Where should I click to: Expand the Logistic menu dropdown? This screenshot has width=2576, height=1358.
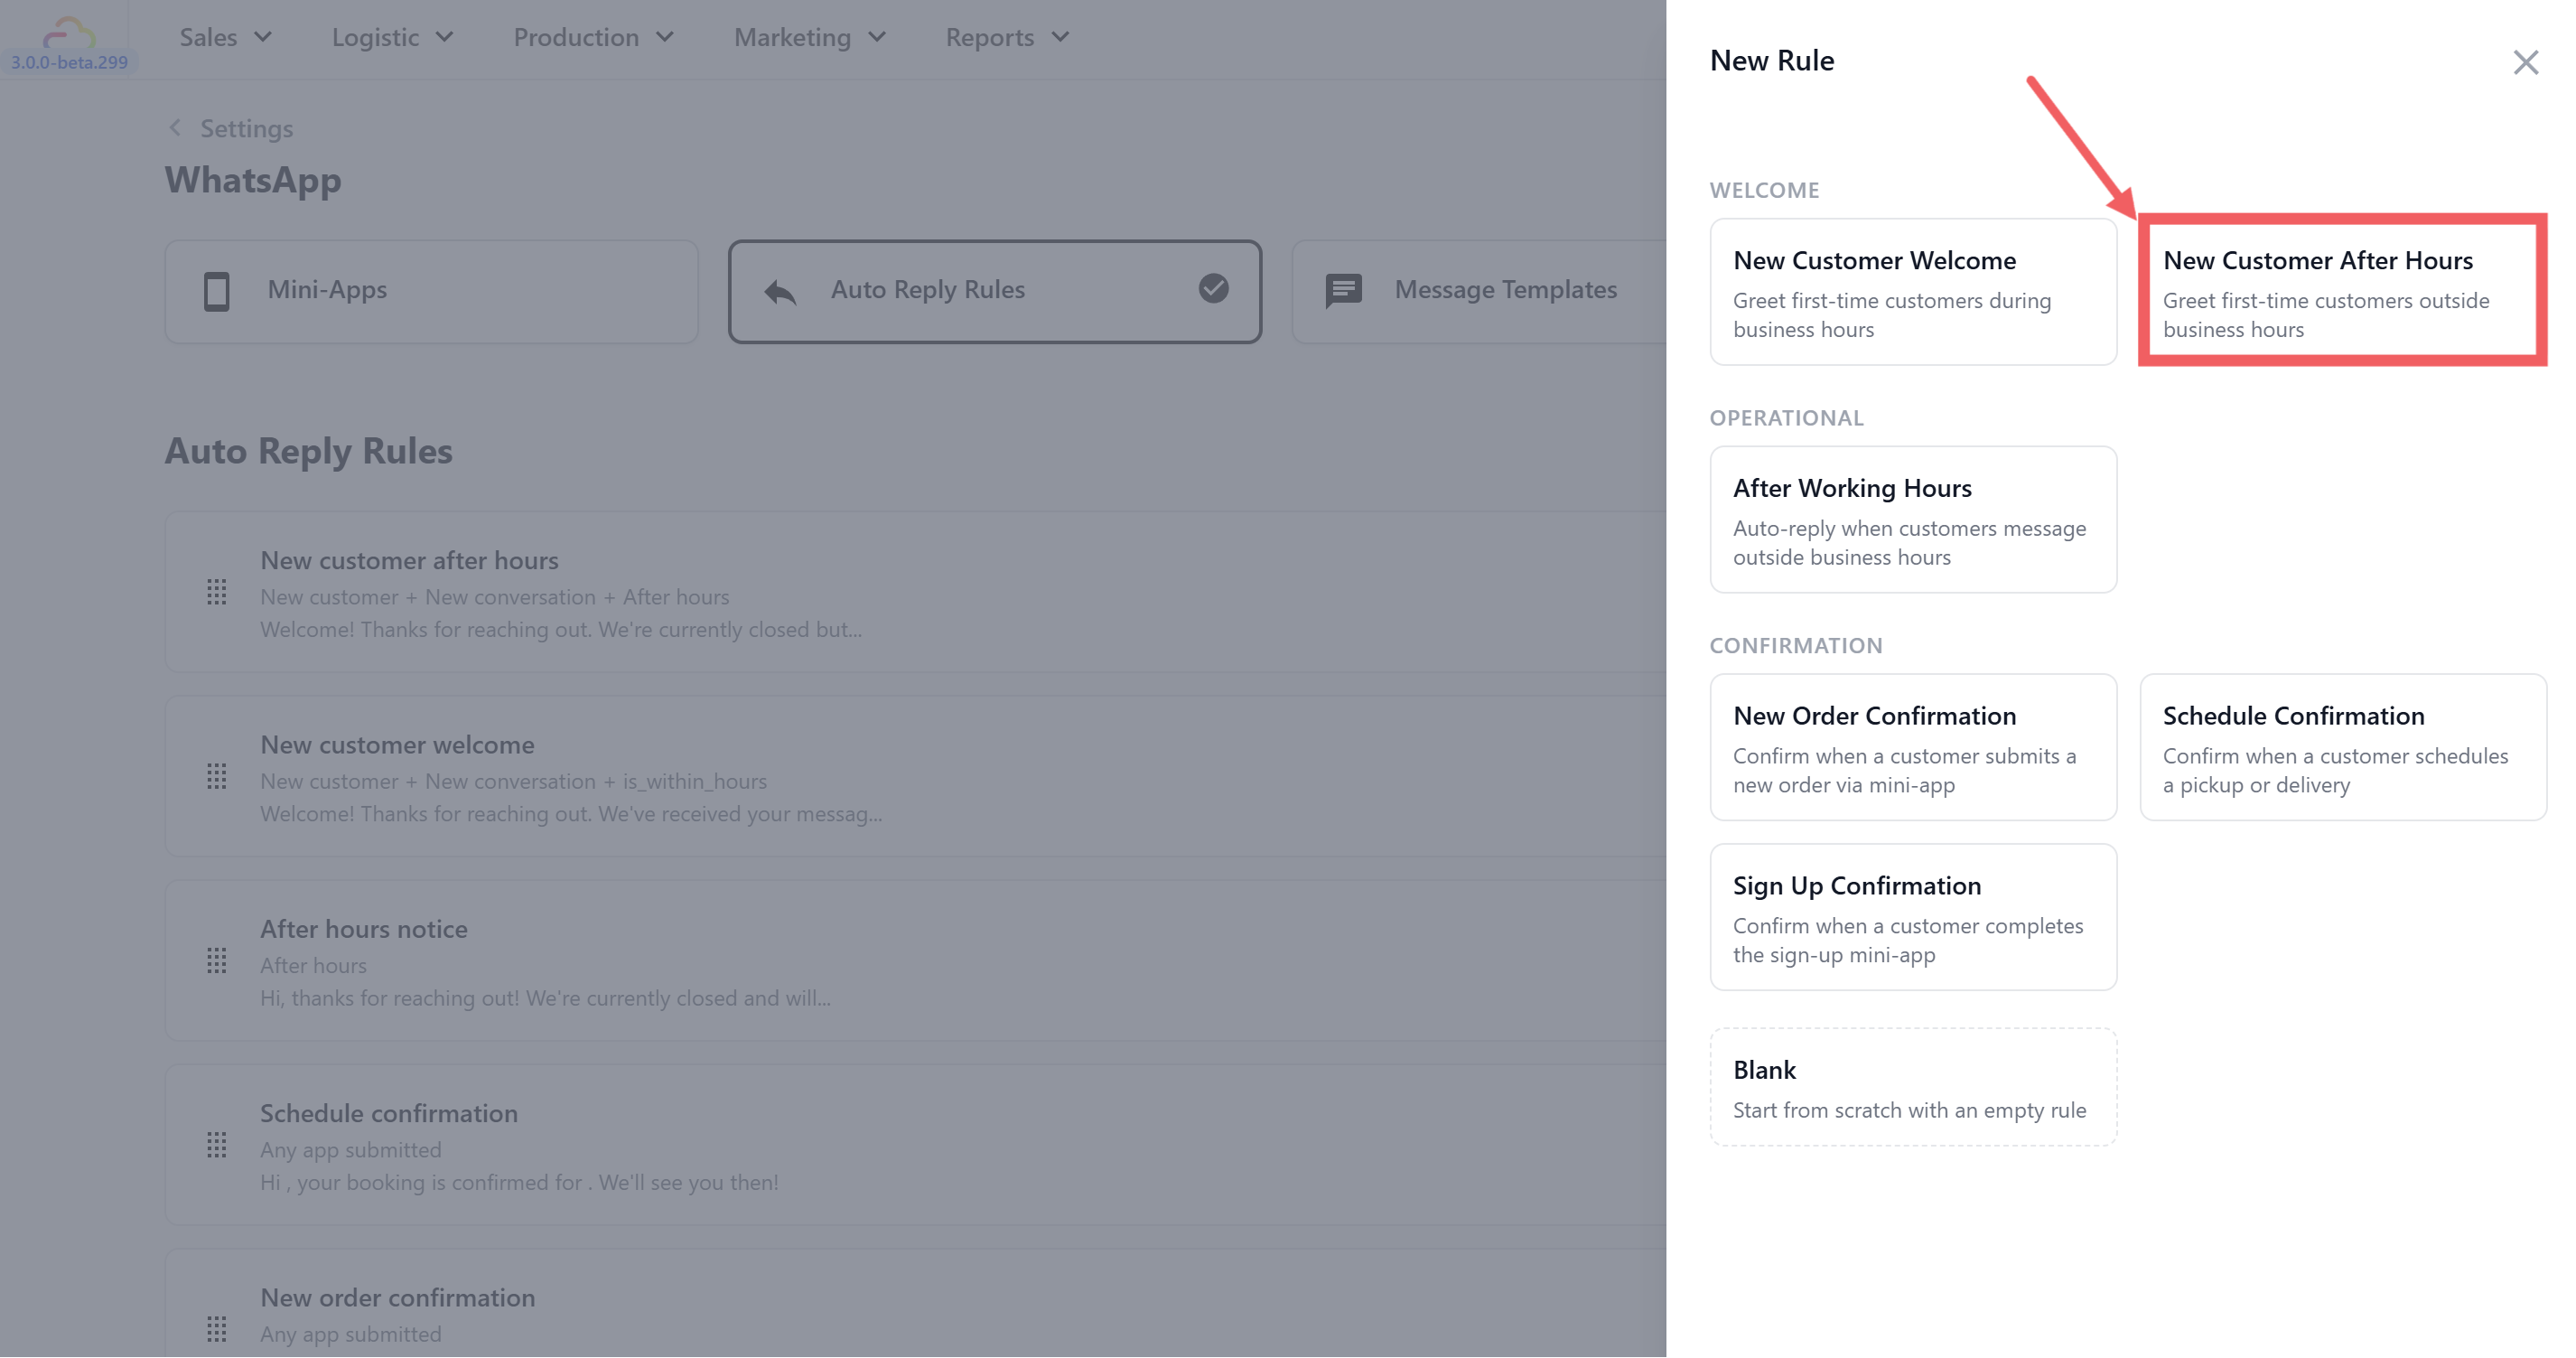(392, 38)
